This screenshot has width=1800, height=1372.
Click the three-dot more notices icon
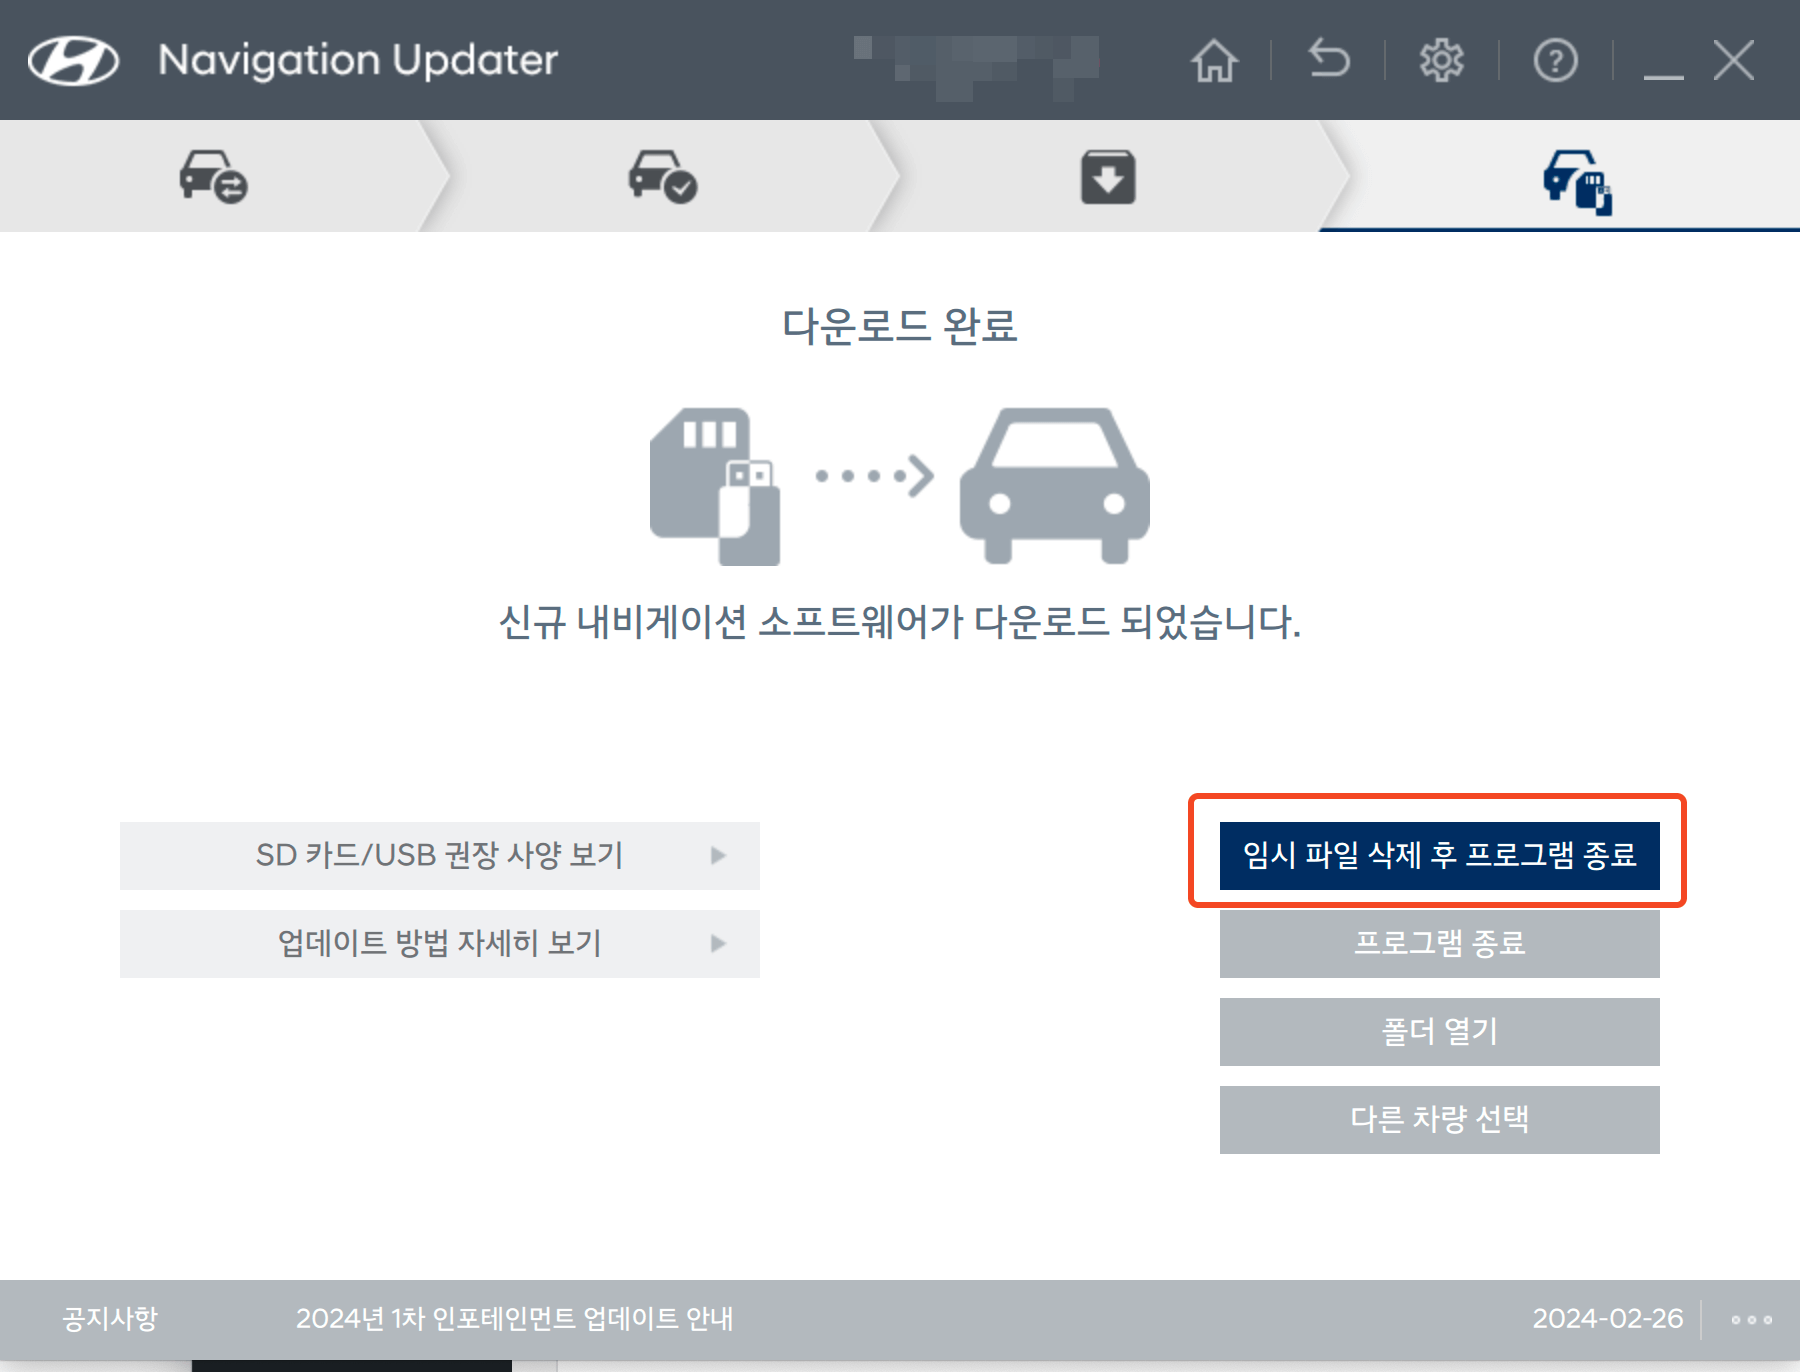pos(1752,1320)
